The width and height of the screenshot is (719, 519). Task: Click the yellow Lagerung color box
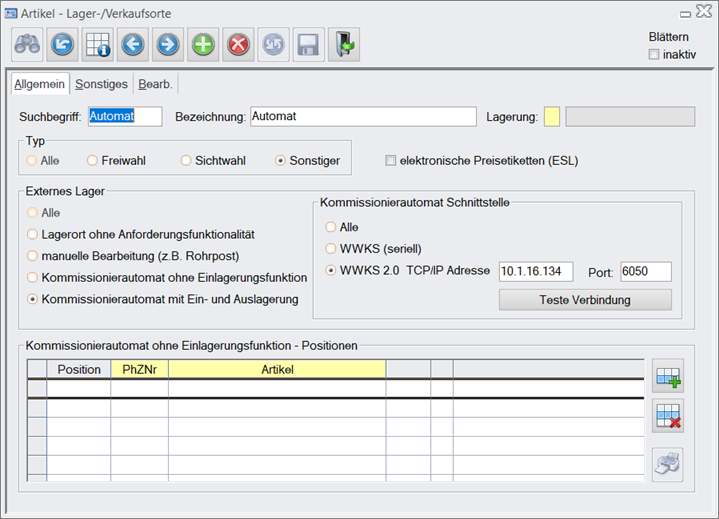coord(552,117)
